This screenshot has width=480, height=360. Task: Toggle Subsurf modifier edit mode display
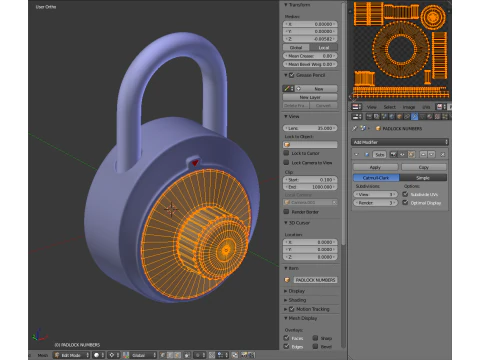tap(411, 154)
